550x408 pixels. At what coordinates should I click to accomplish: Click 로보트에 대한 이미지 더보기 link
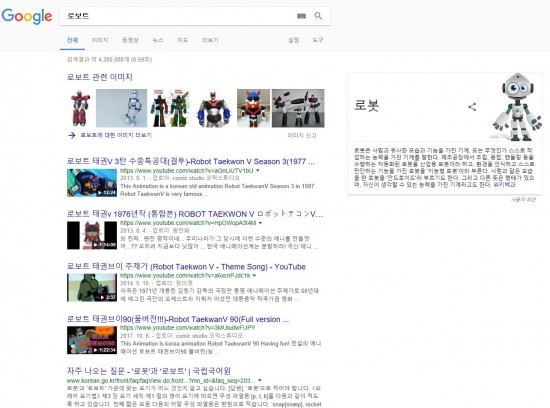(x=116, y=135)
